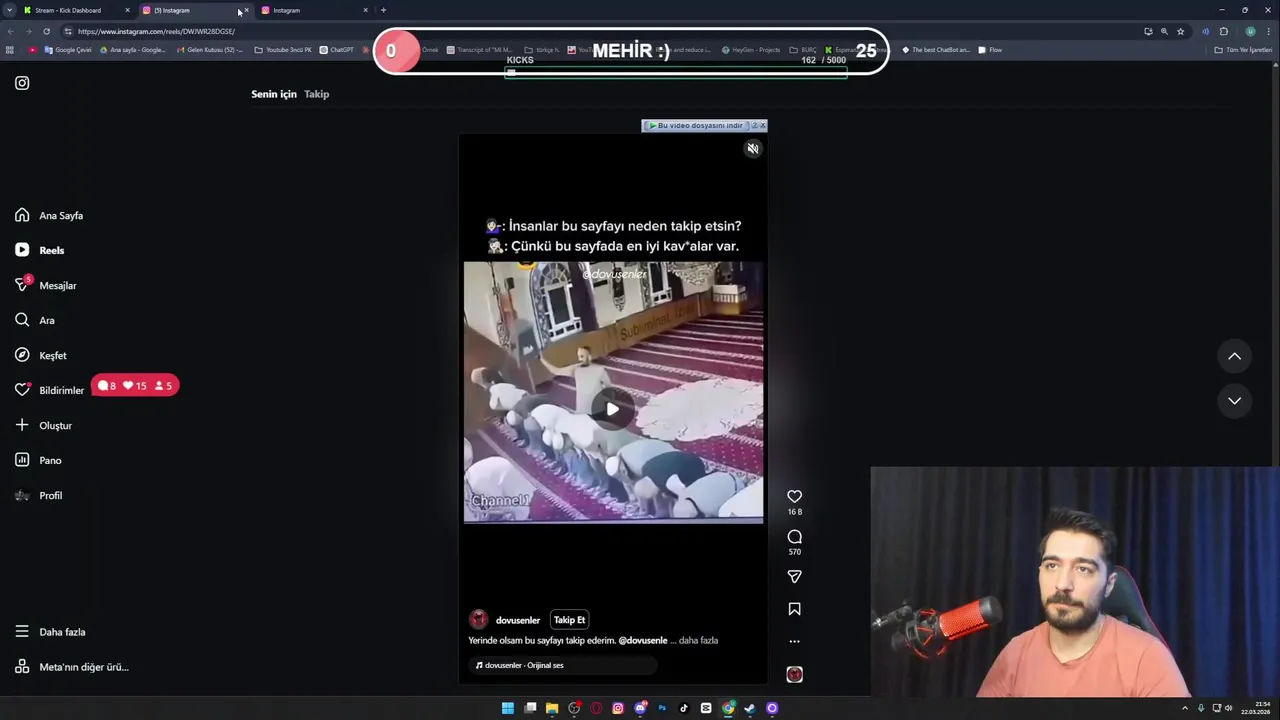Bookmark this page with star icon
1280x720 pixels.
tap(1180, 31)
